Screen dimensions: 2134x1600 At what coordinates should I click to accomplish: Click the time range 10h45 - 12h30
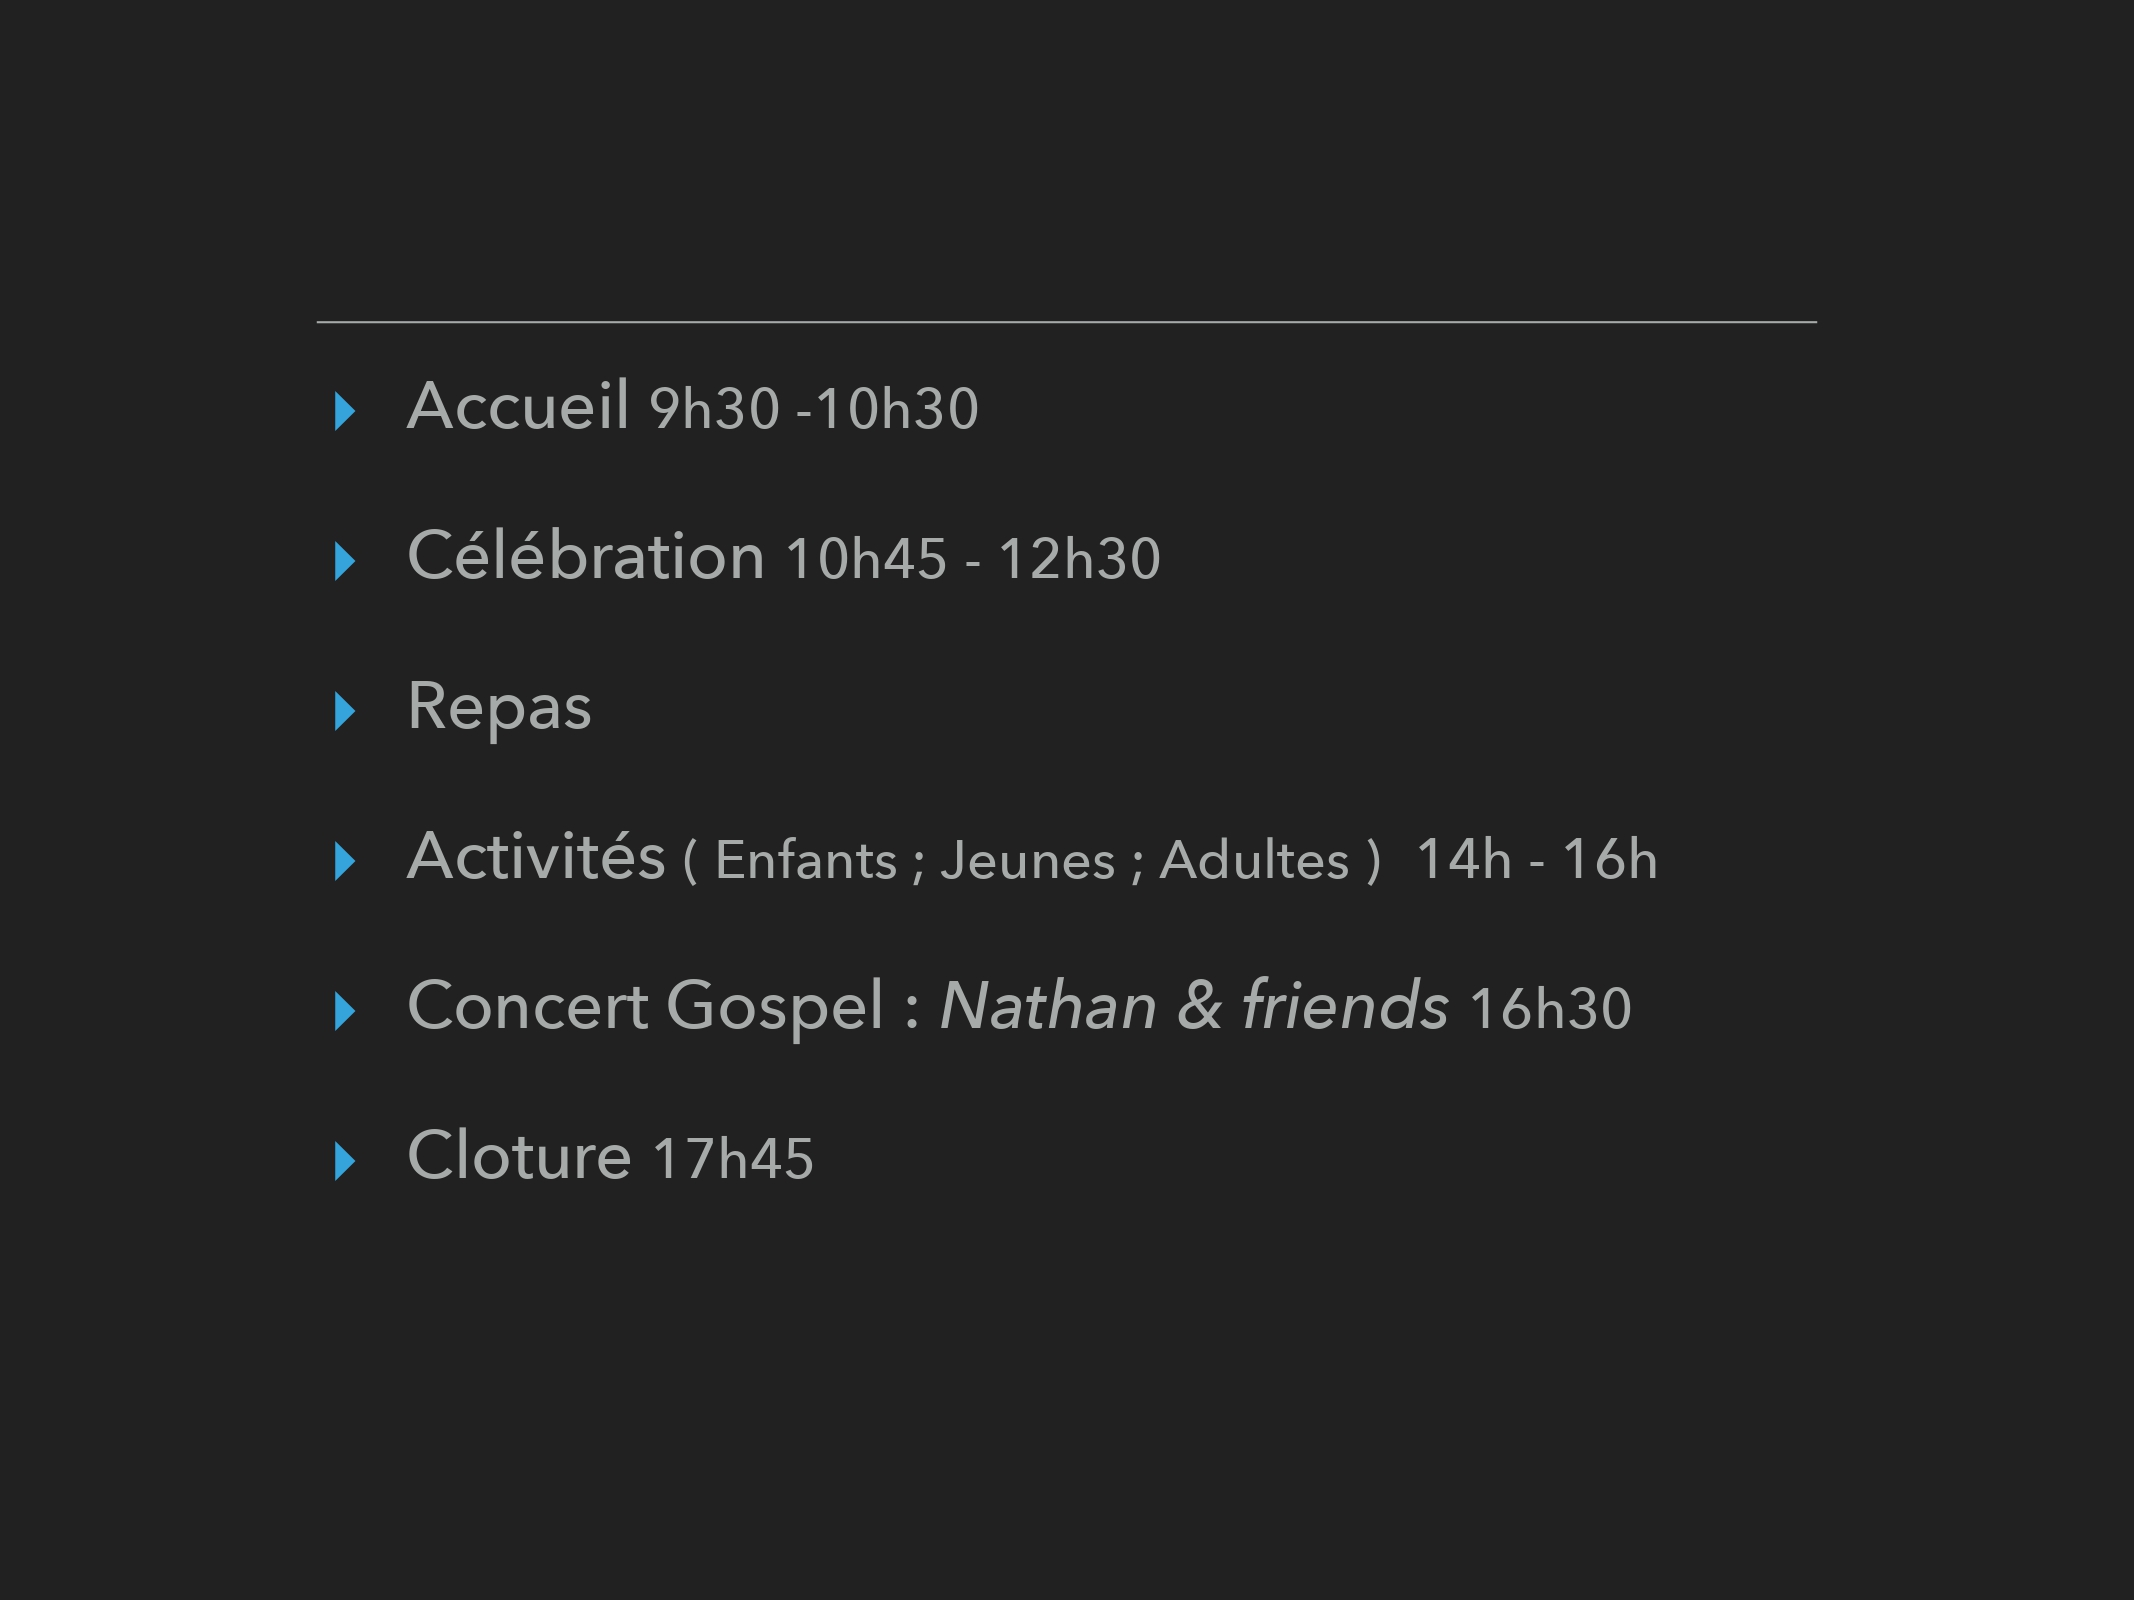(973, 559)
